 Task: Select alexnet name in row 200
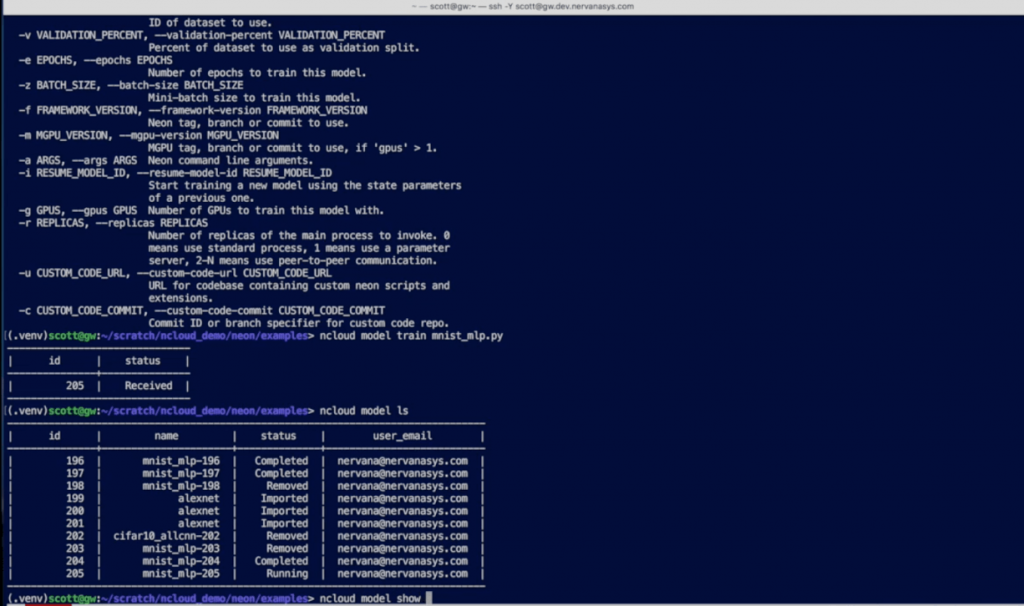click(x=198, y=511)
